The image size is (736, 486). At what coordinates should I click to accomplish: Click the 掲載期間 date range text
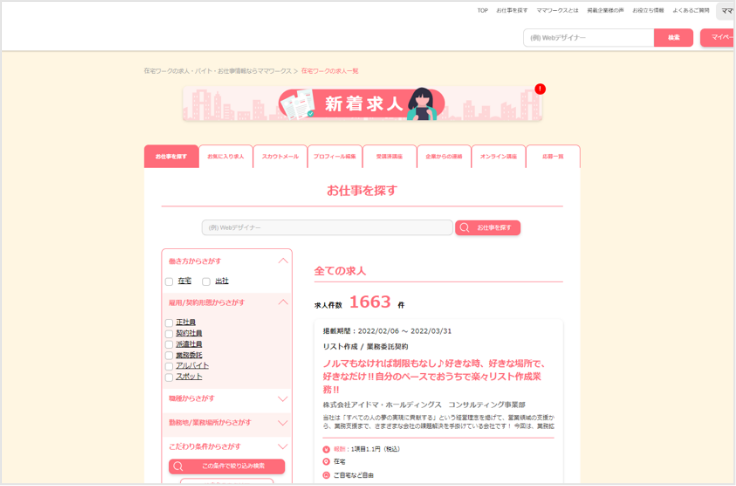tap(387, 332)
